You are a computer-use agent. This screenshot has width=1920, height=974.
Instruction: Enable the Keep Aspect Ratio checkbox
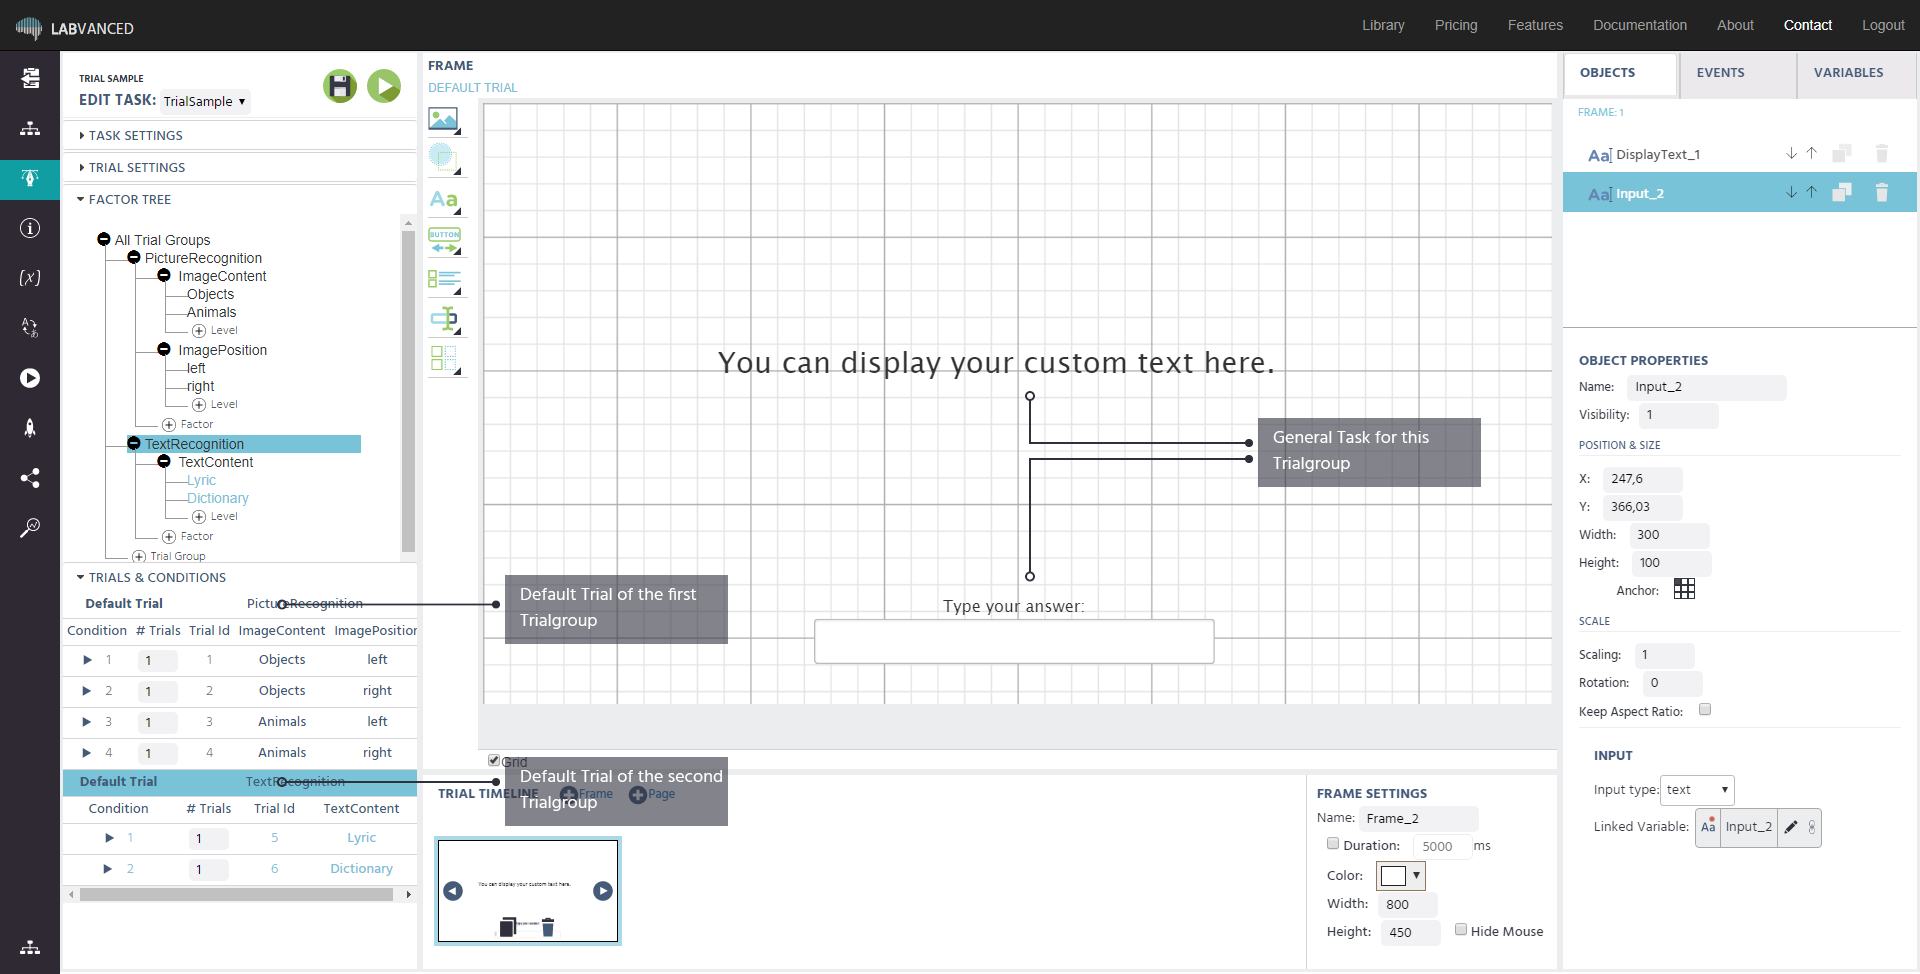point(1705,709)
